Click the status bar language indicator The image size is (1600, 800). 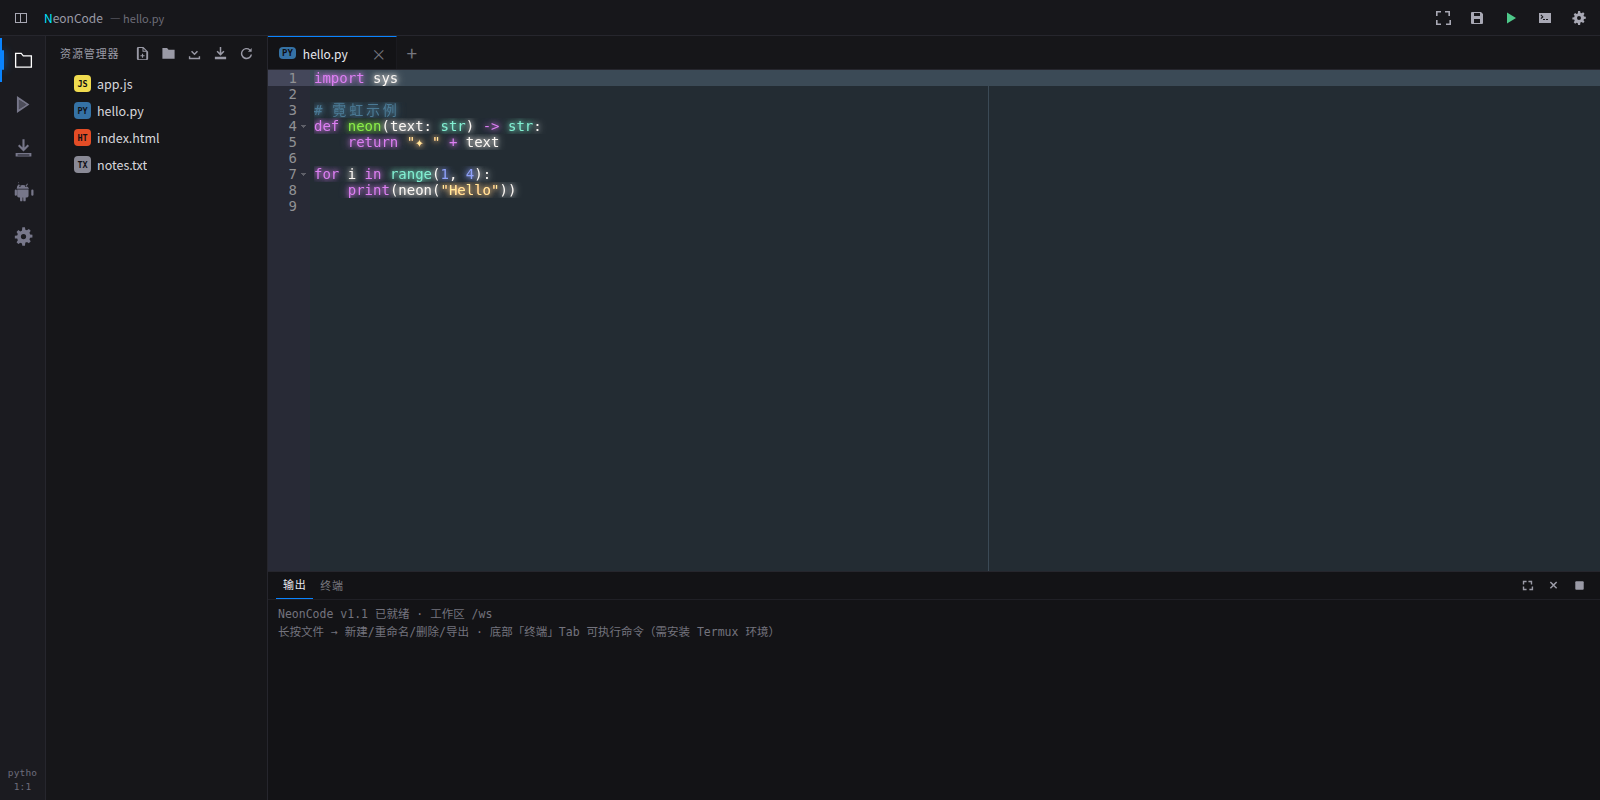click(x=22, y=773)
